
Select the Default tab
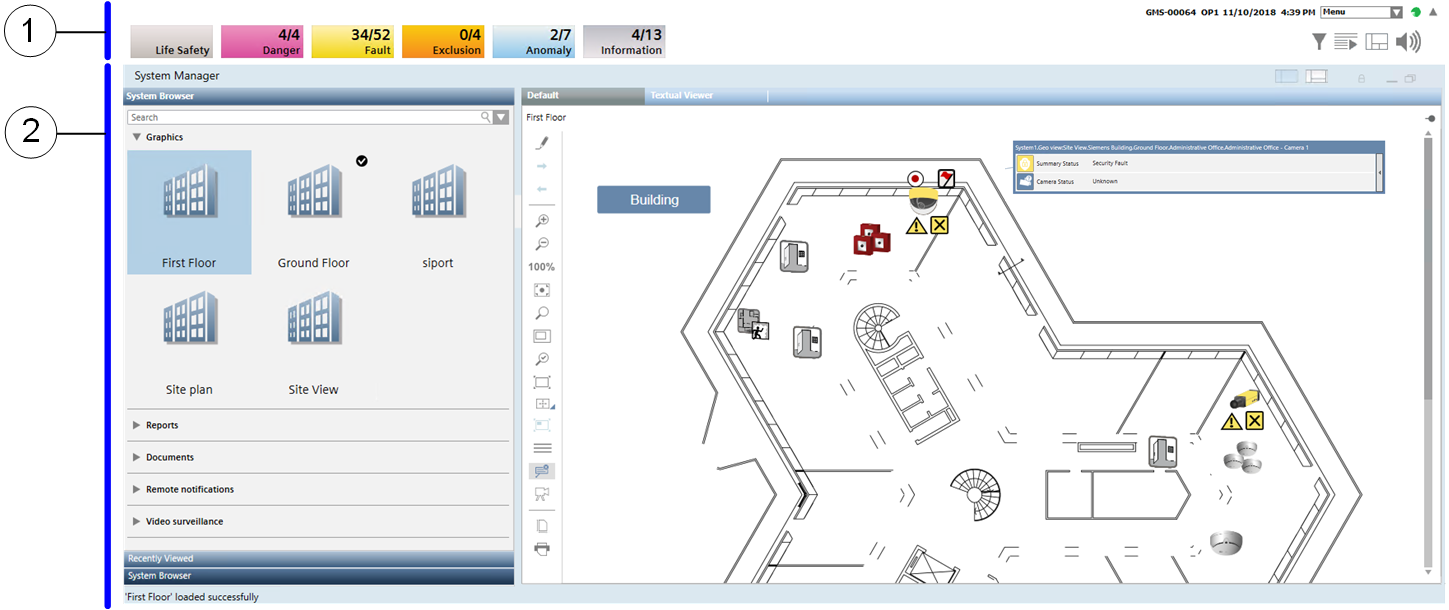[543, 96]
